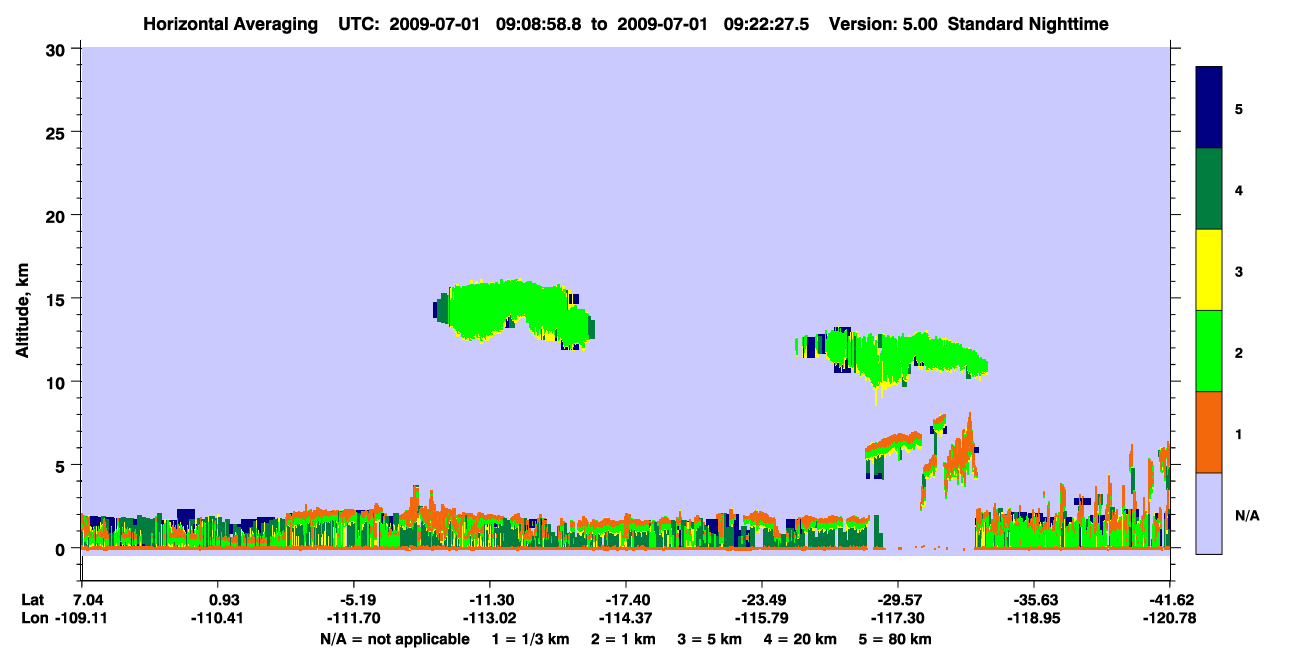Image resolution: width=1300 pixels, height=667 pixels.
Task: Click the longitude value -115.79
Action: click(x=761, y=618)
